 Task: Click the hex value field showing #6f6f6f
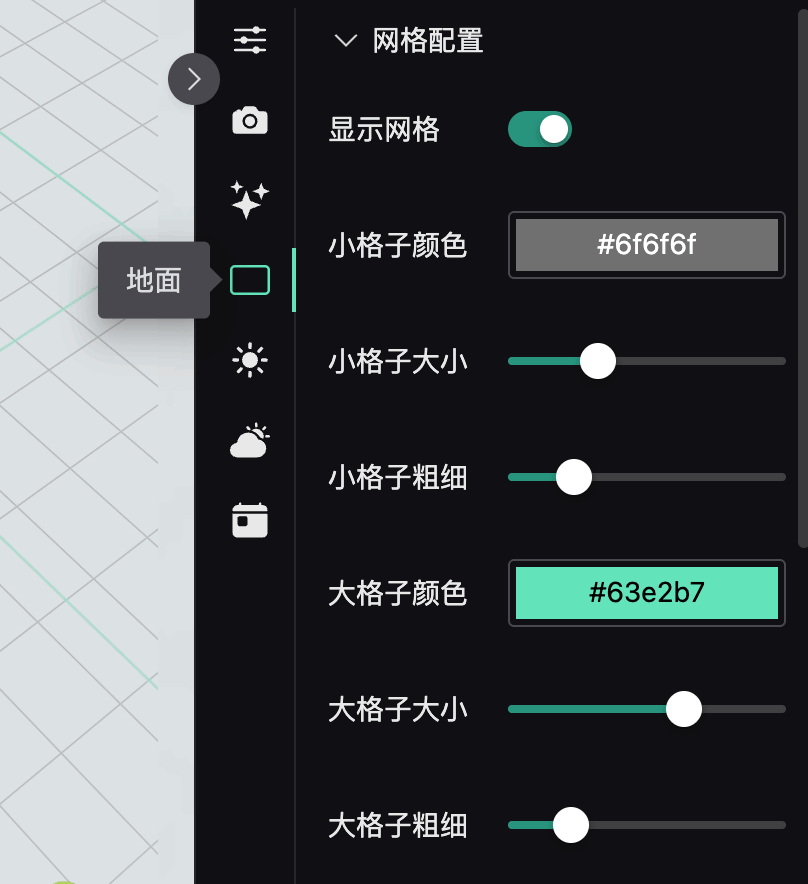646,245
